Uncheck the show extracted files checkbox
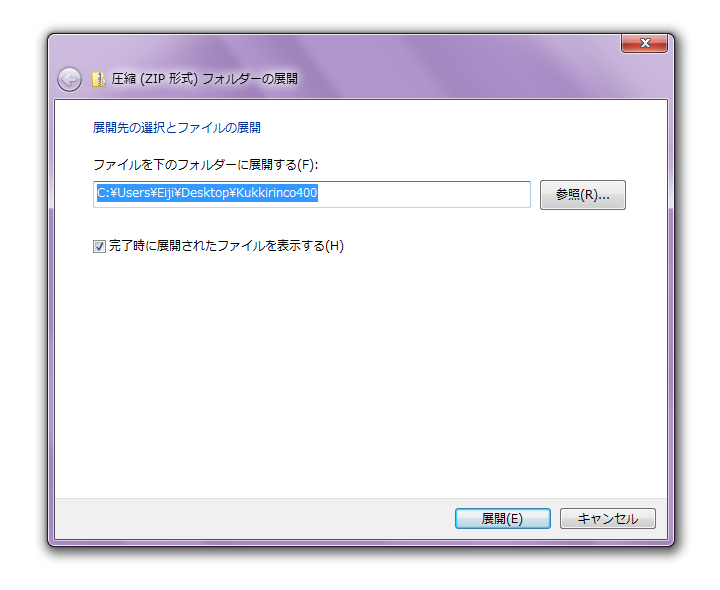720x590 pixels. tap(99, 247)
